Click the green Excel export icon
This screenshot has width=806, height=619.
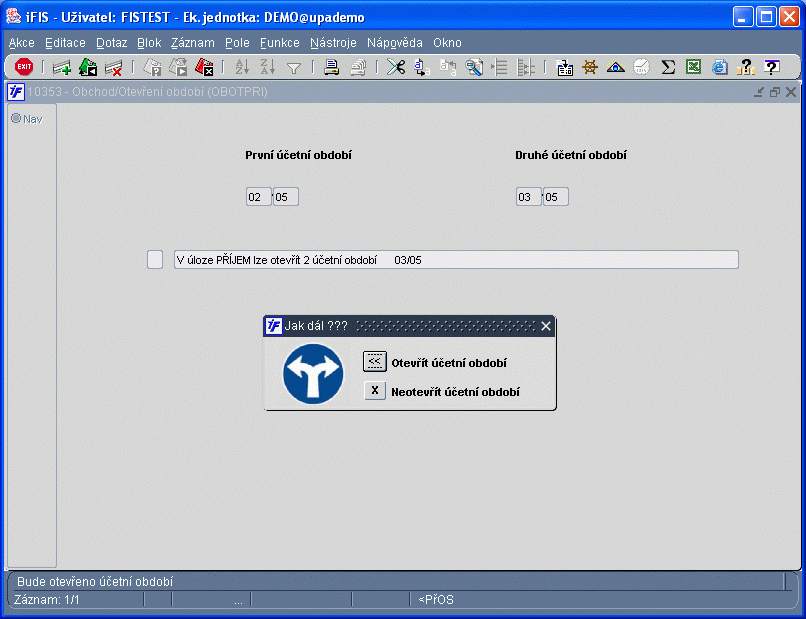(x=693, y=67)
